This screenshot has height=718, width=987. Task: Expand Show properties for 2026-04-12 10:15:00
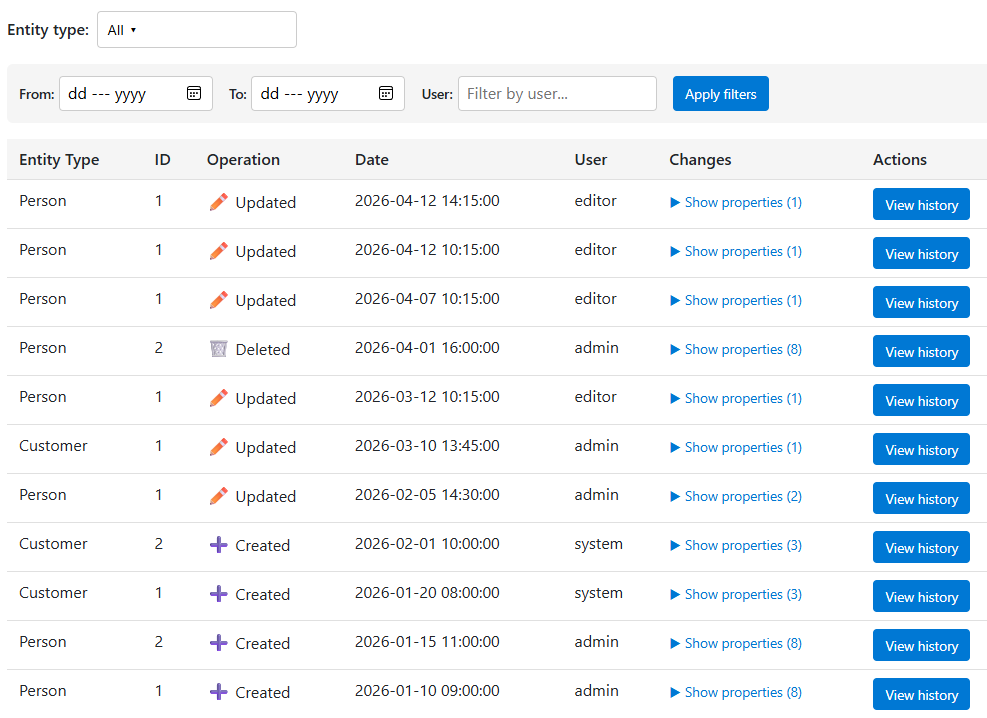[736, 252]
